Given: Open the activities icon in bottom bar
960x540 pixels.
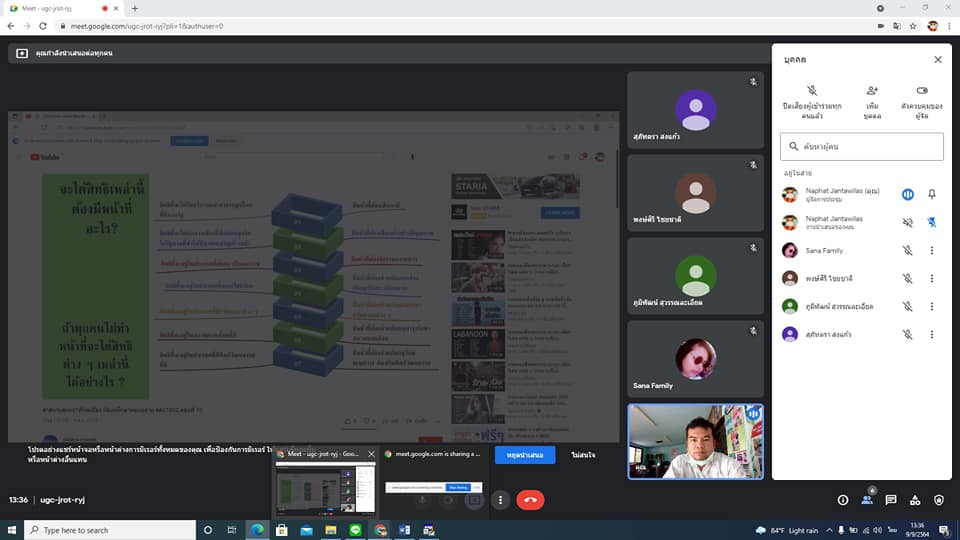Looking at the screenshot, I should point(915,500).
